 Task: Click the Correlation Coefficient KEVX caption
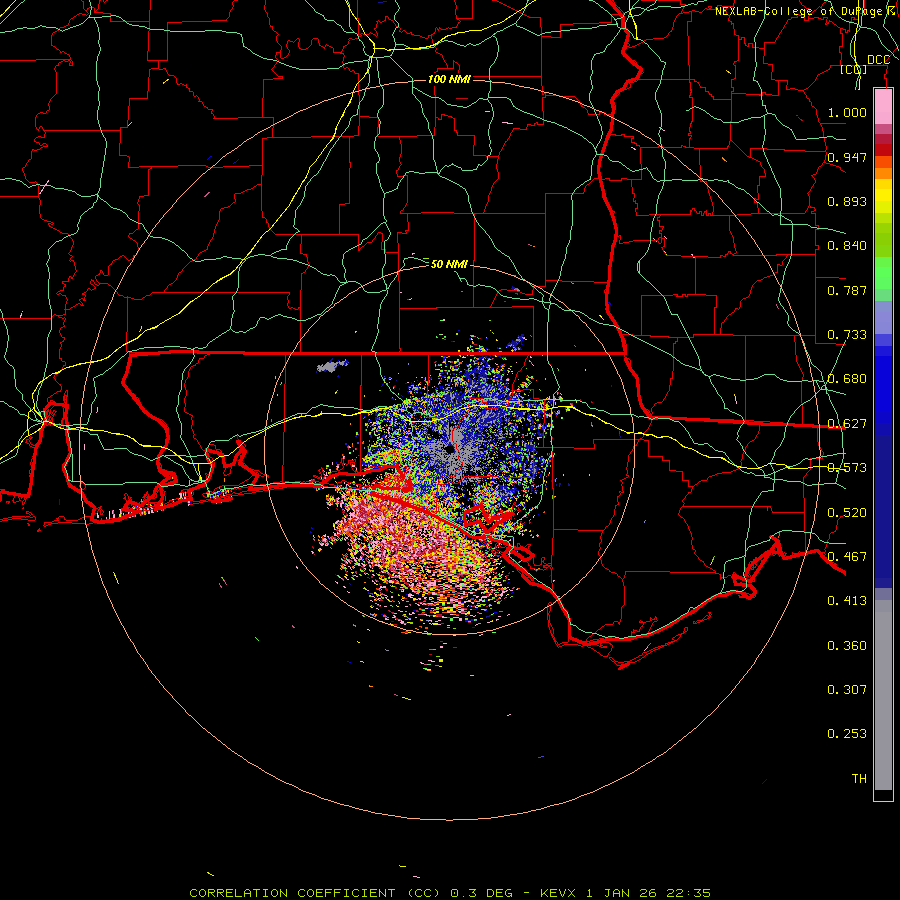click(450, 893)
